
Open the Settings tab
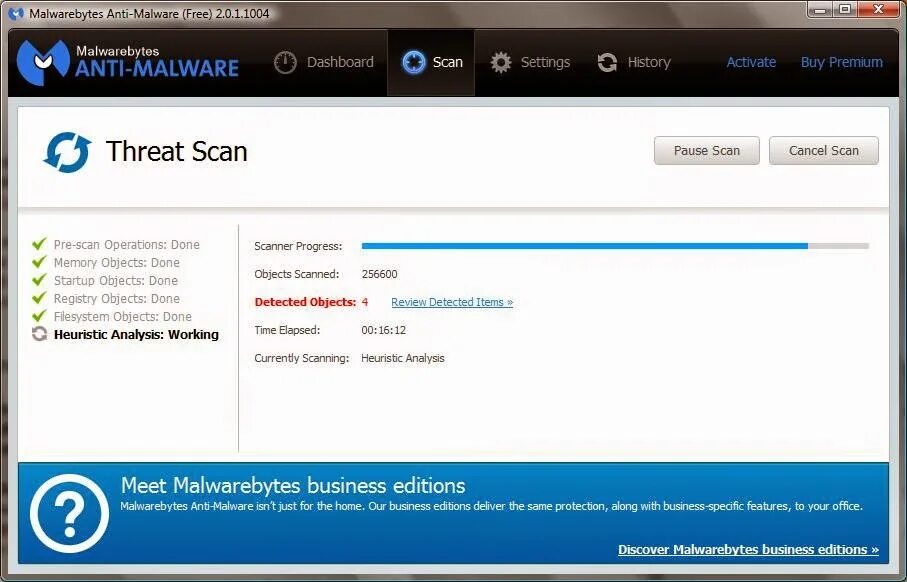(530, 62)
